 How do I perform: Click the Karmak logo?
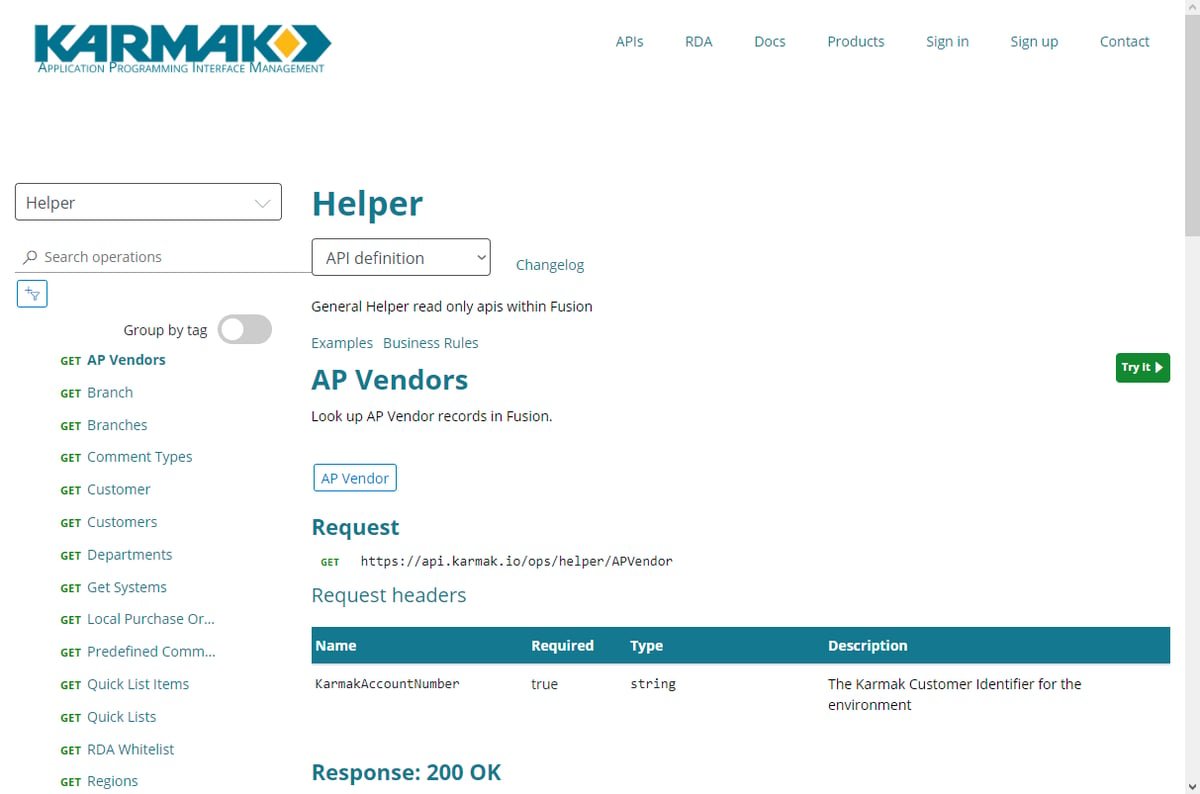tap(182, 48)
